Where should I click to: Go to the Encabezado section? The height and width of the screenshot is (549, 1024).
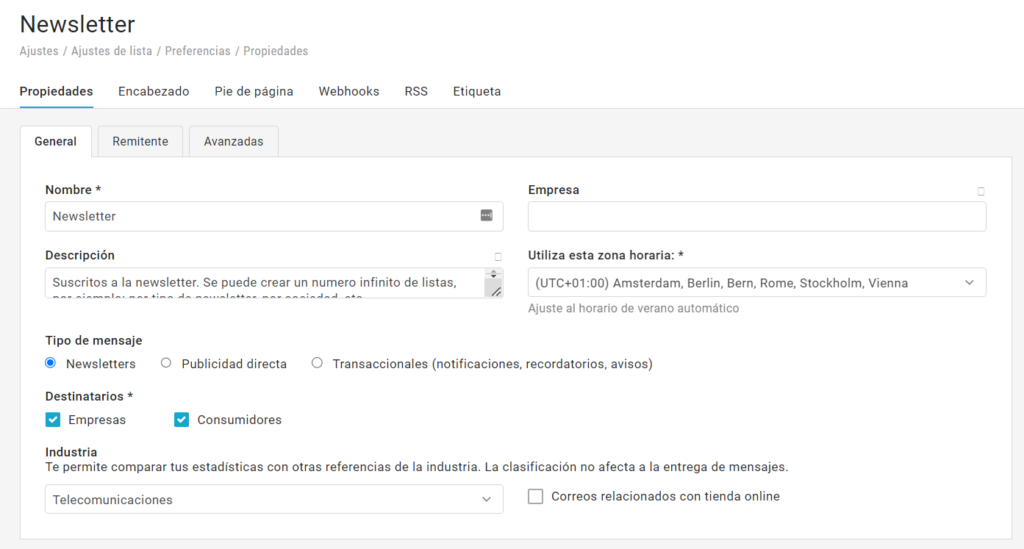[x=153, y=91]
